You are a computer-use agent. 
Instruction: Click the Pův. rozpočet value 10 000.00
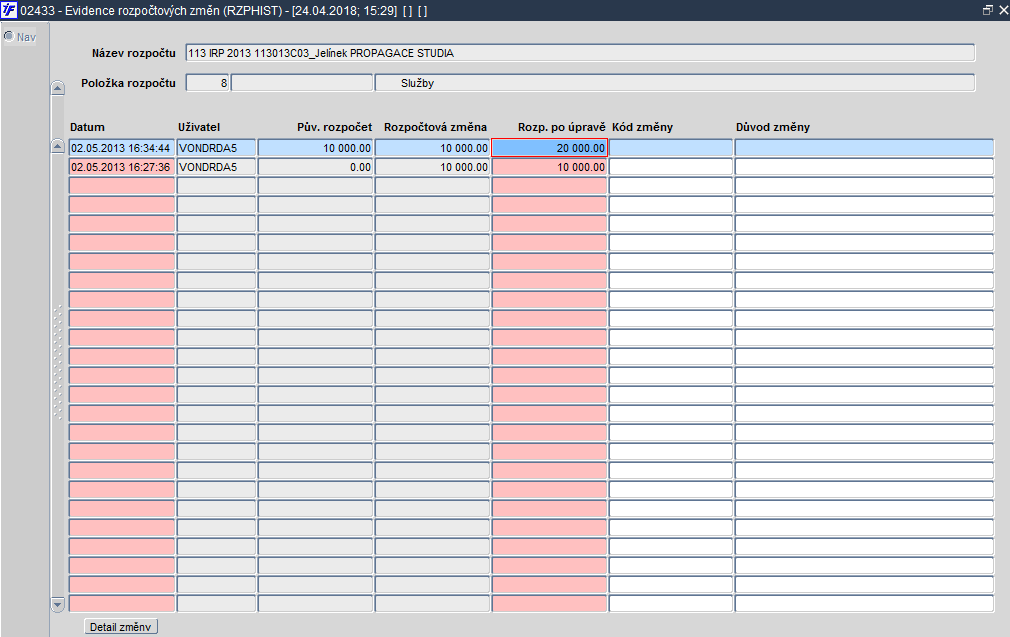pos(315,148)
